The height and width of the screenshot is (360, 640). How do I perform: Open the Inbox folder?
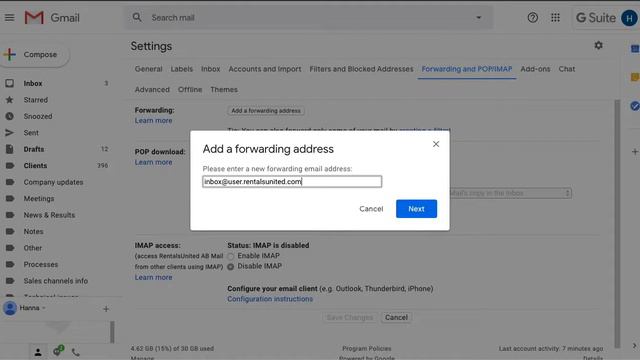tap(33, 83)
